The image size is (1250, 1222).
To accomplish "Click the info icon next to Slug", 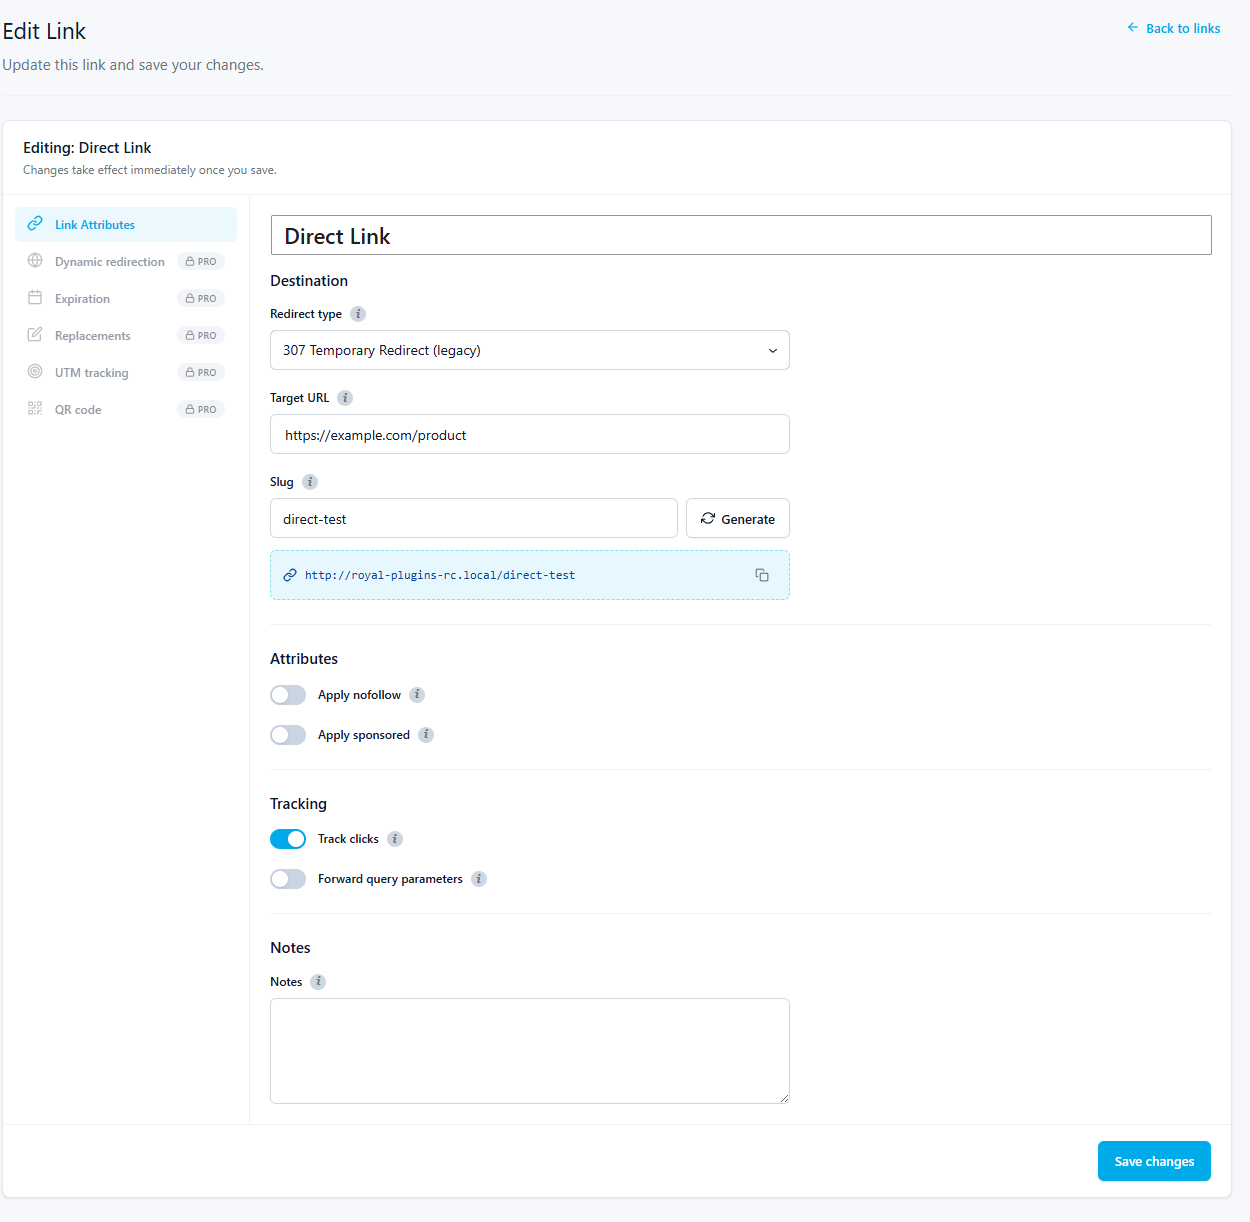I will pos(310,482).
